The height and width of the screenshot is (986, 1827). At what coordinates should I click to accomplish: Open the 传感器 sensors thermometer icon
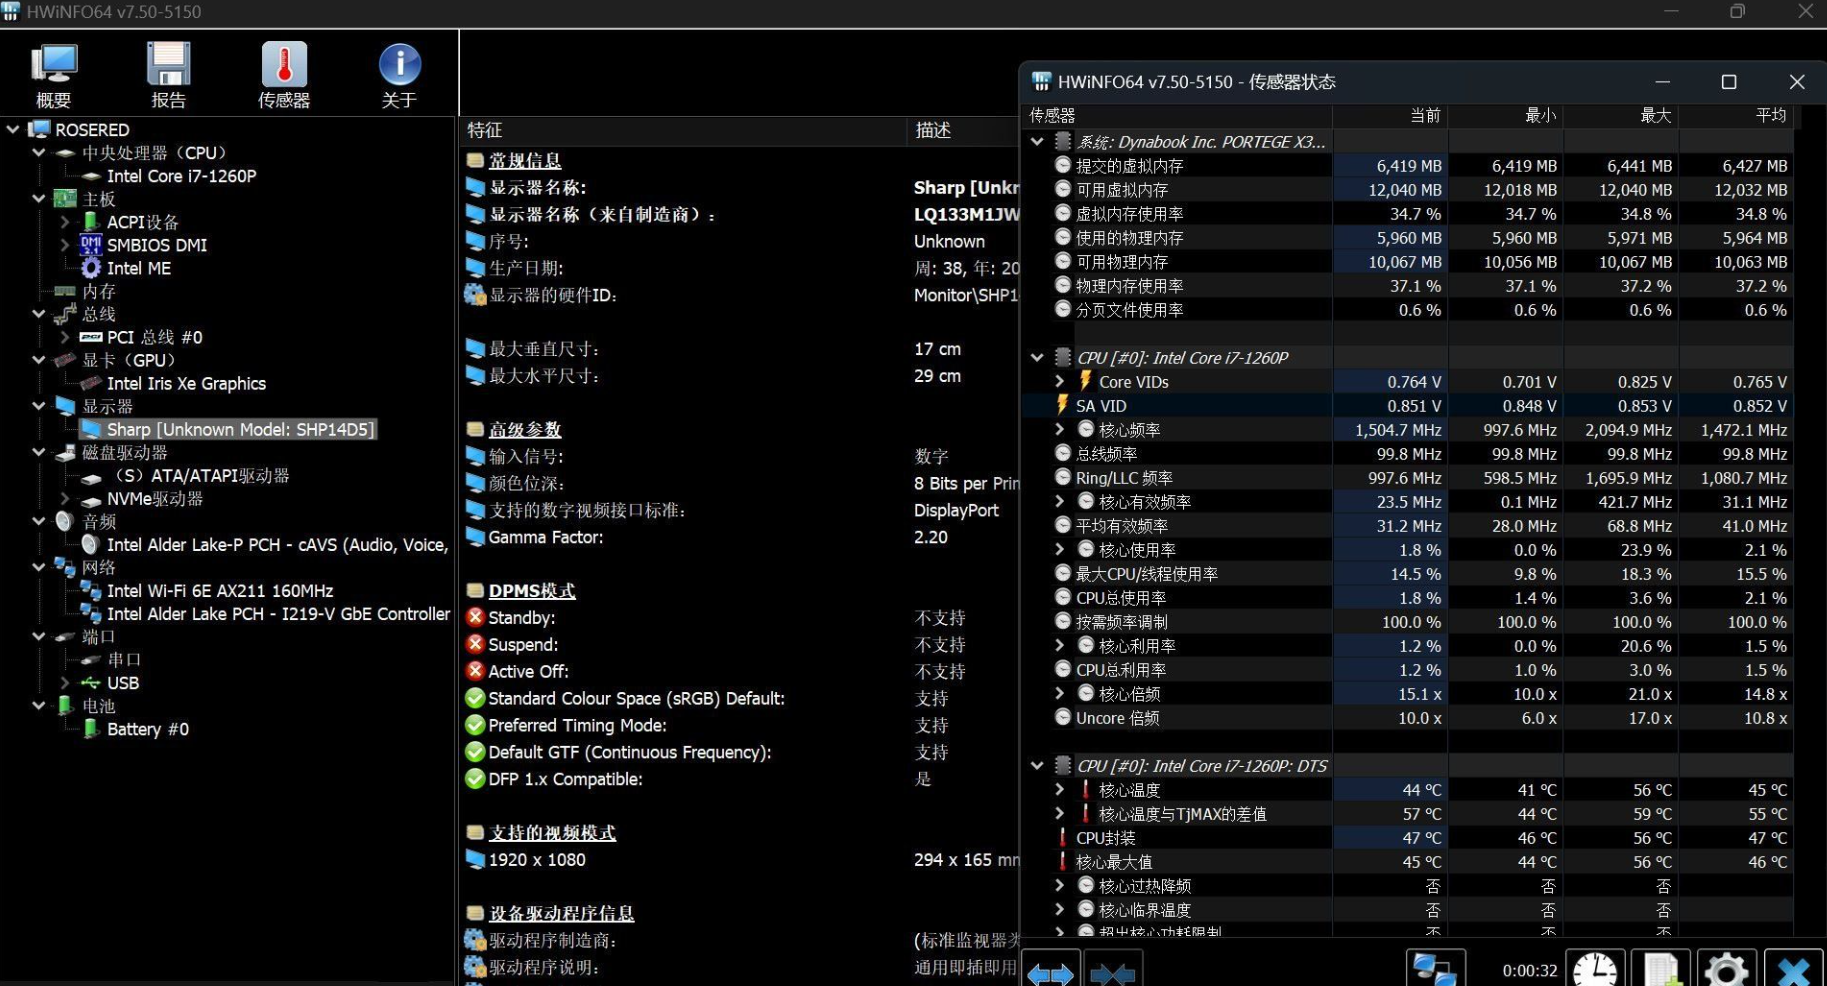[x=284, y=75]
